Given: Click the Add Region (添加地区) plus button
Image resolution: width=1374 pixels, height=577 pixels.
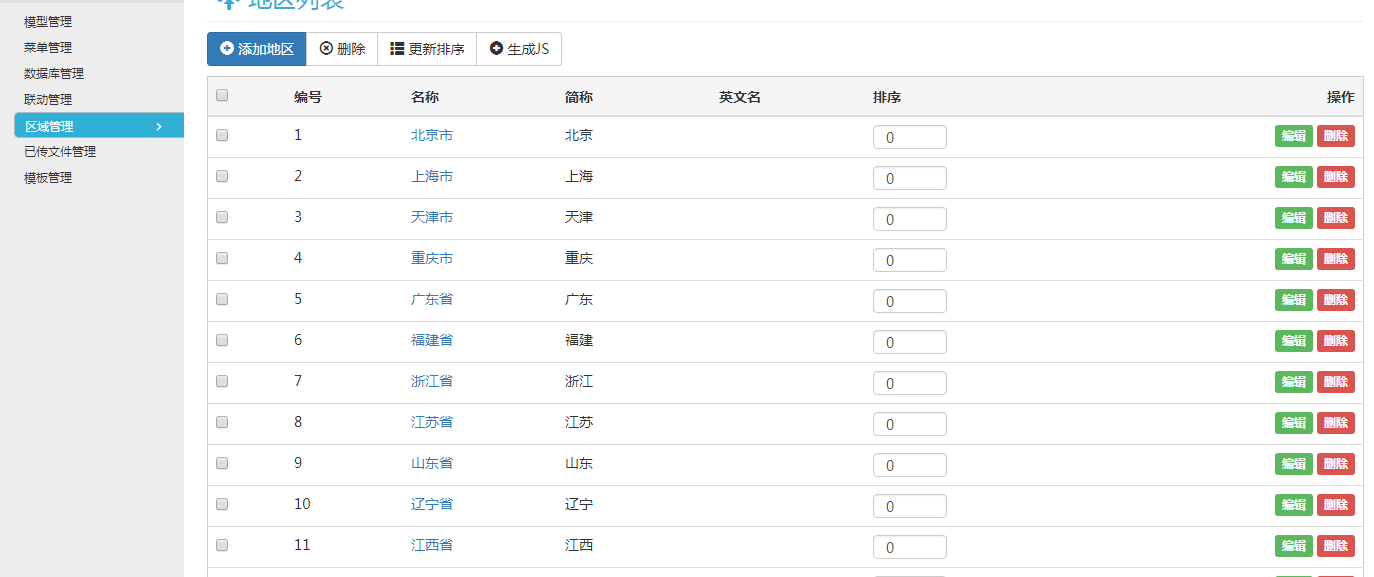Looking at the screenshot, I should click(x=257, y=49).
